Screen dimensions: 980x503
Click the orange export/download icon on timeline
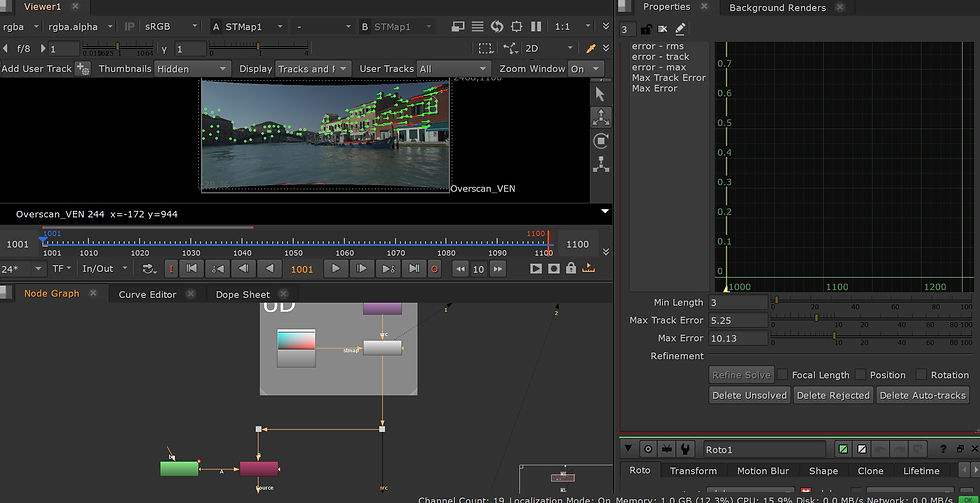point(588,269)
